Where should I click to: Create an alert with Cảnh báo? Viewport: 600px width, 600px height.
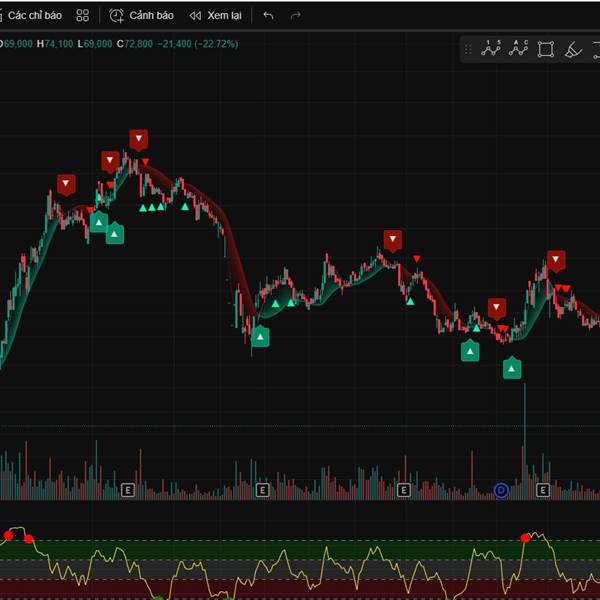coord(142,16)
